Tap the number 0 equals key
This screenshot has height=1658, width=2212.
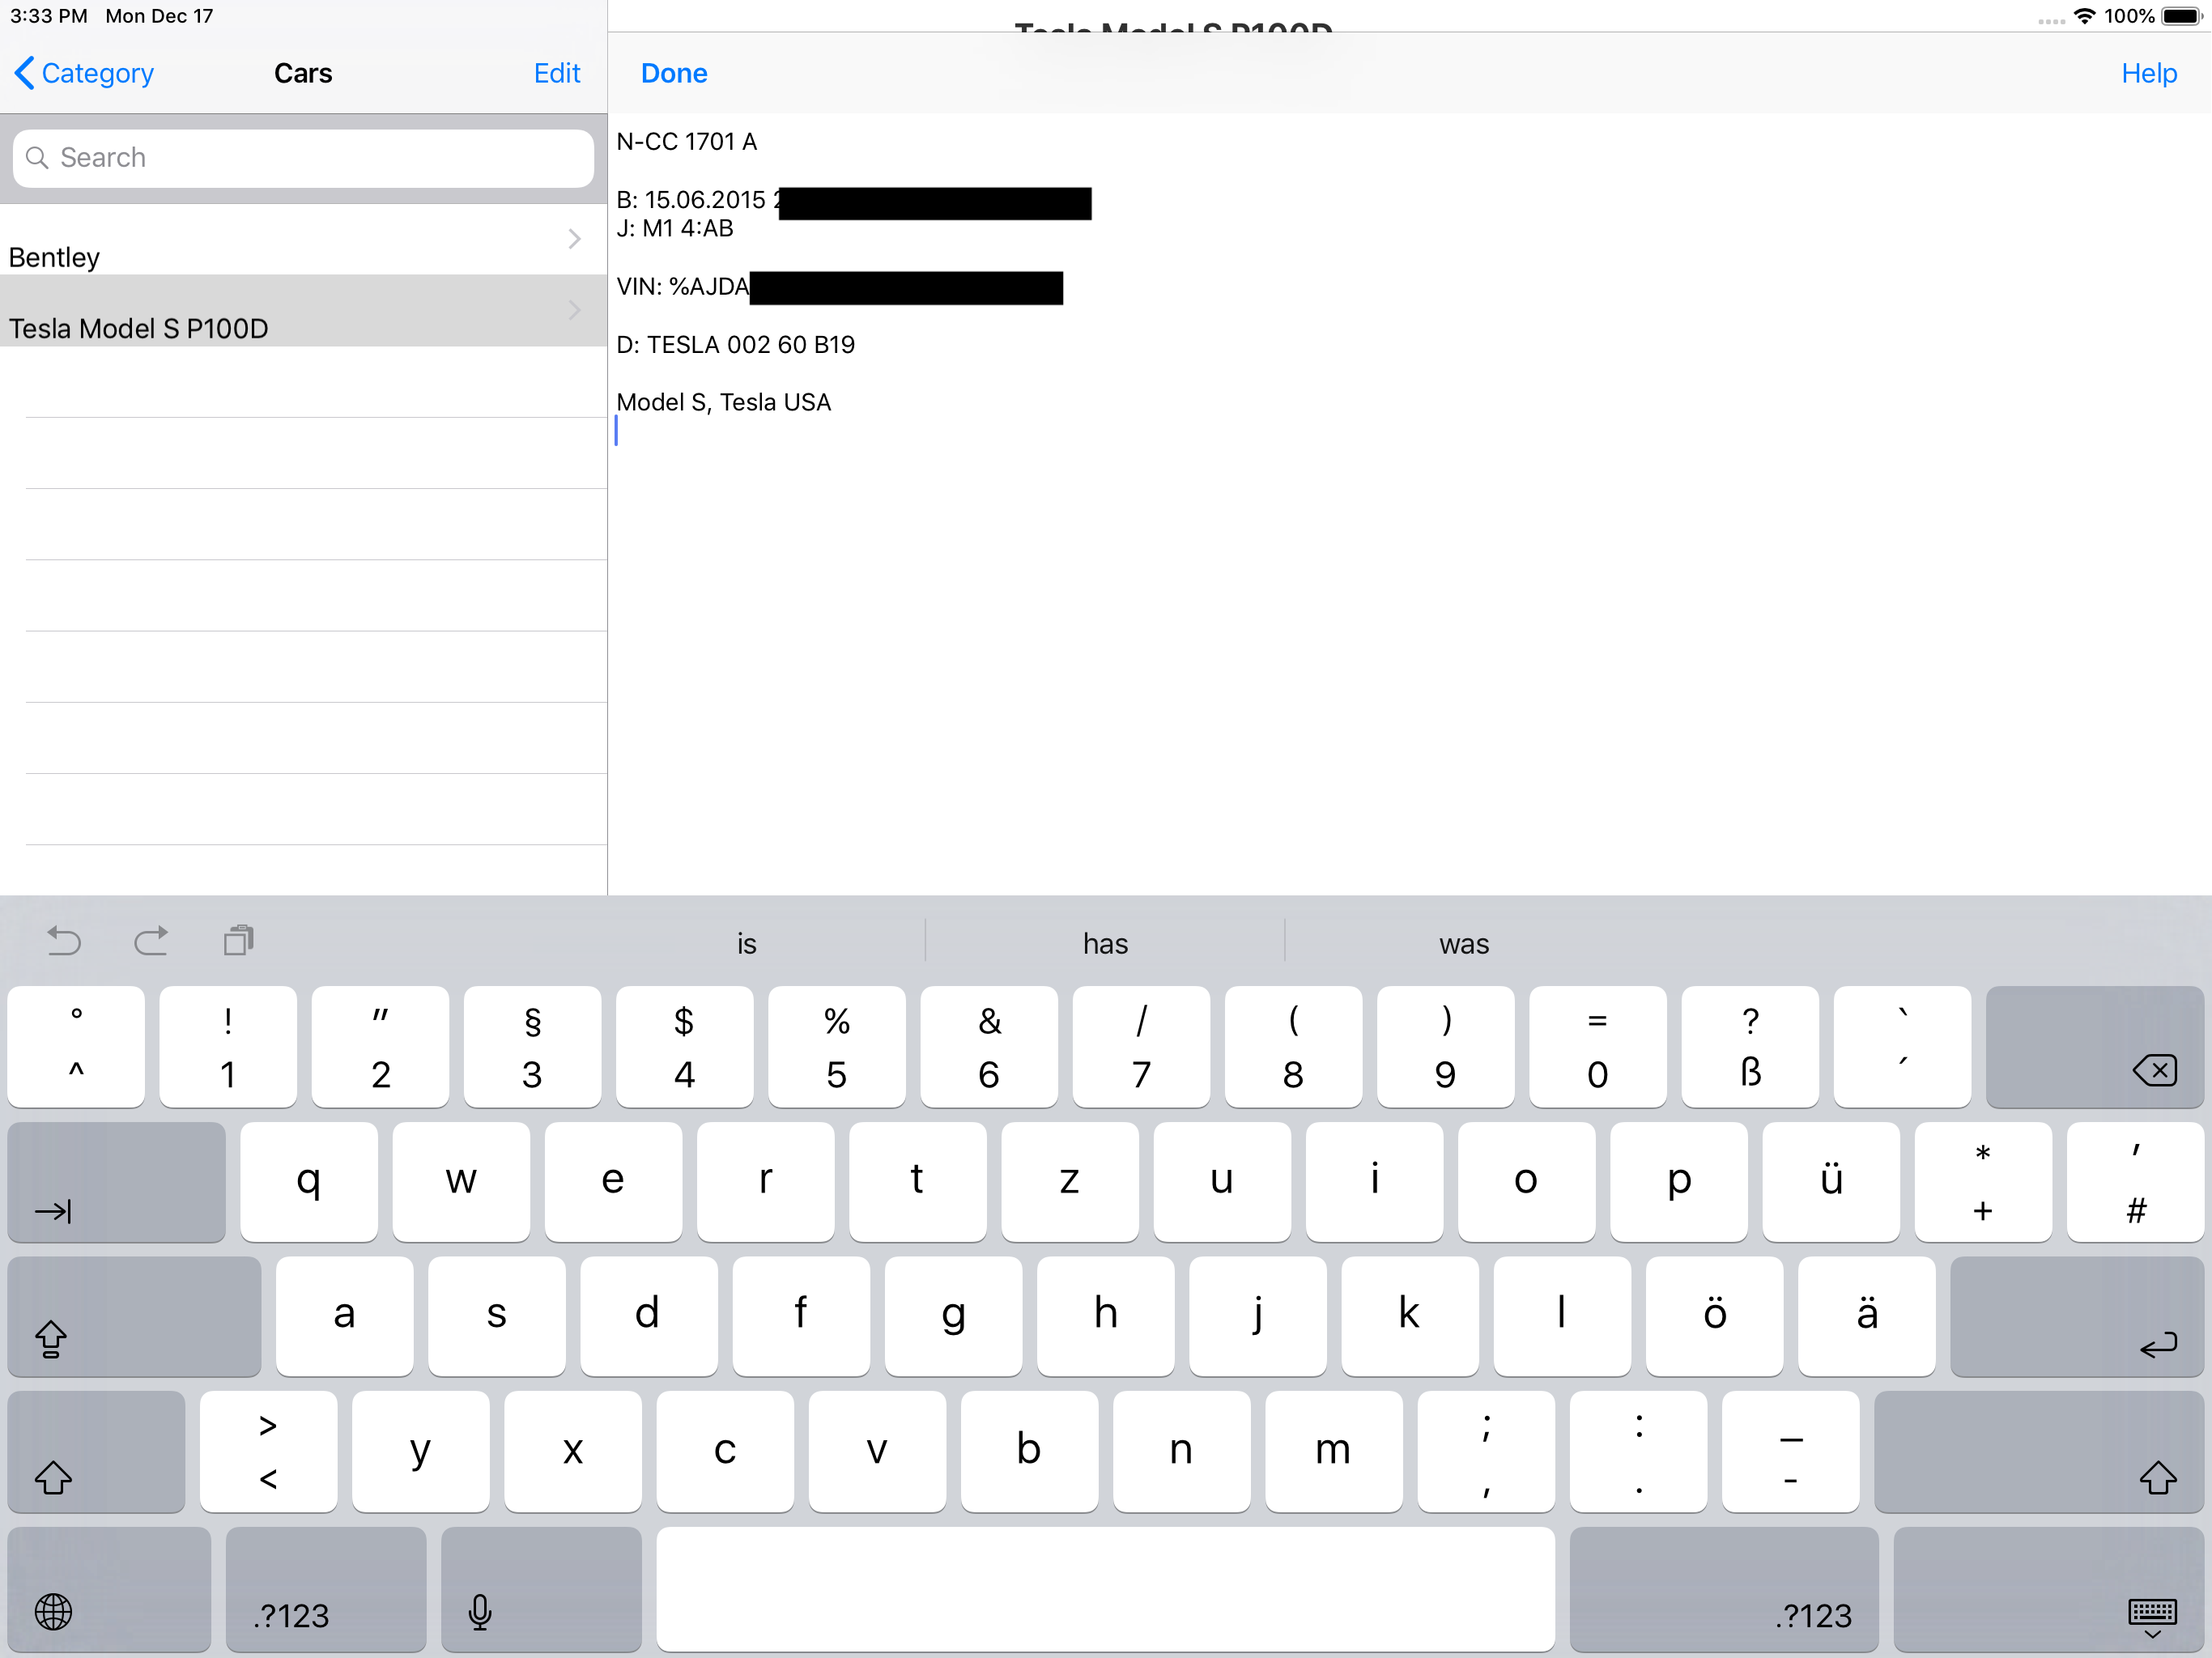[x=1598, y=1047]
